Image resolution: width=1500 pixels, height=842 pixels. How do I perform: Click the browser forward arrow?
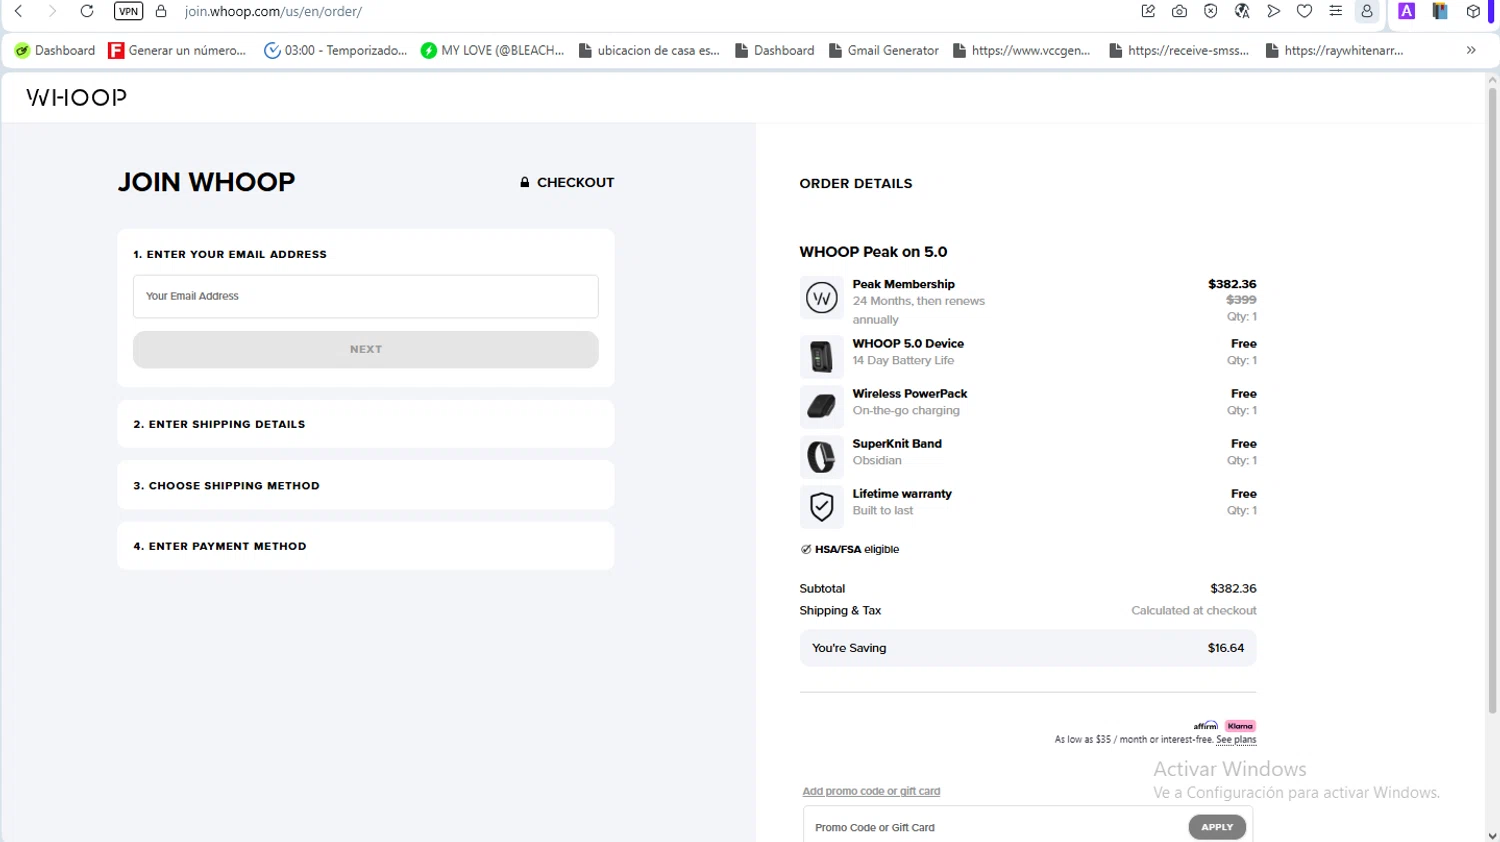click(52, 12)
